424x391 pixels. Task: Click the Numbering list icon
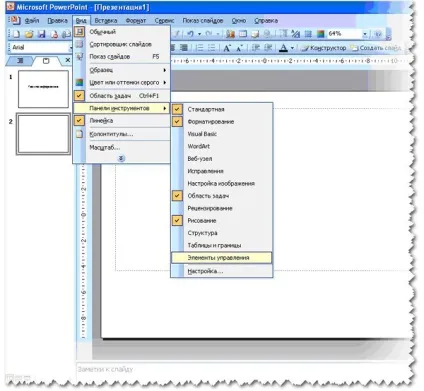click(199, 48)
